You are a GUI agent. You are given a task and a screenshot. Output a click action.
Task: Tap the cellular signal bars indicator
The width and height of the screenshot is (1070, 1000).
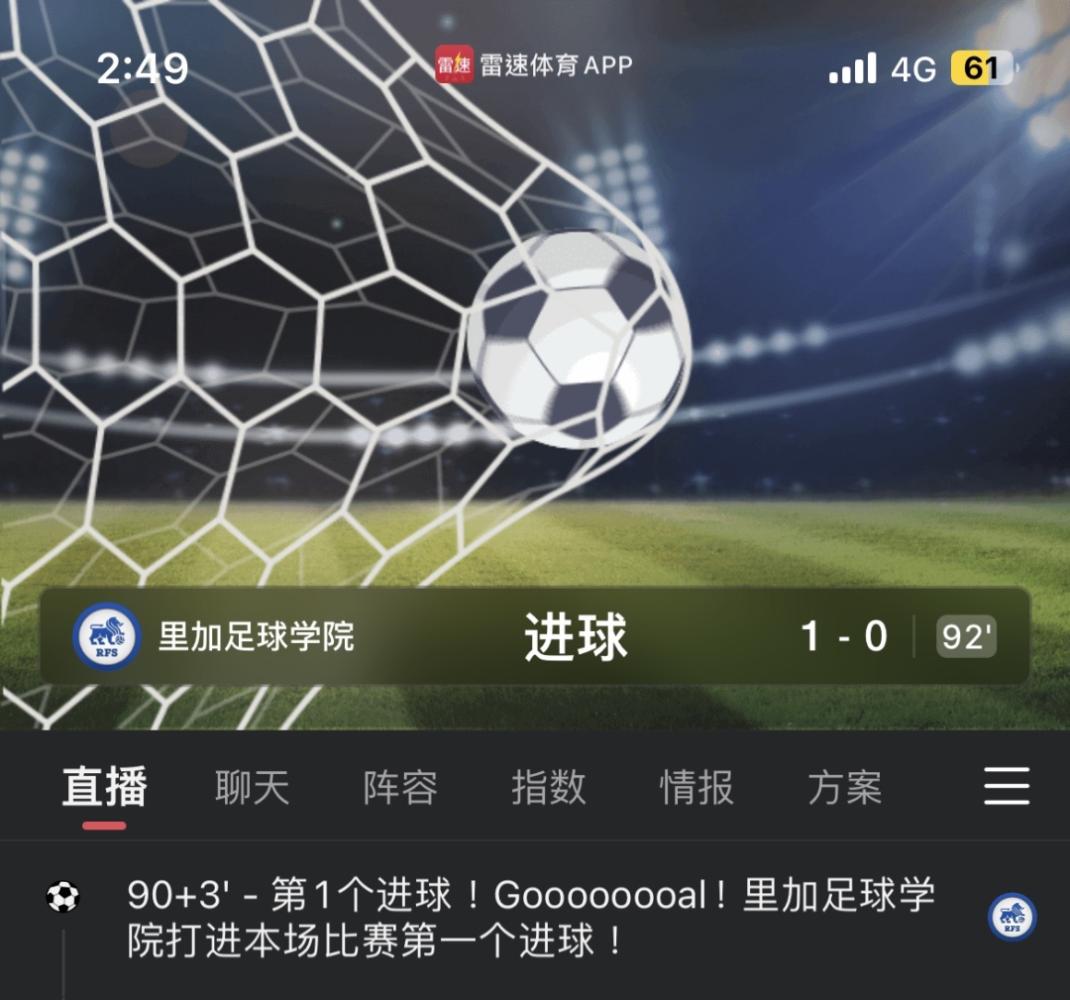click(x=853, y=68)
